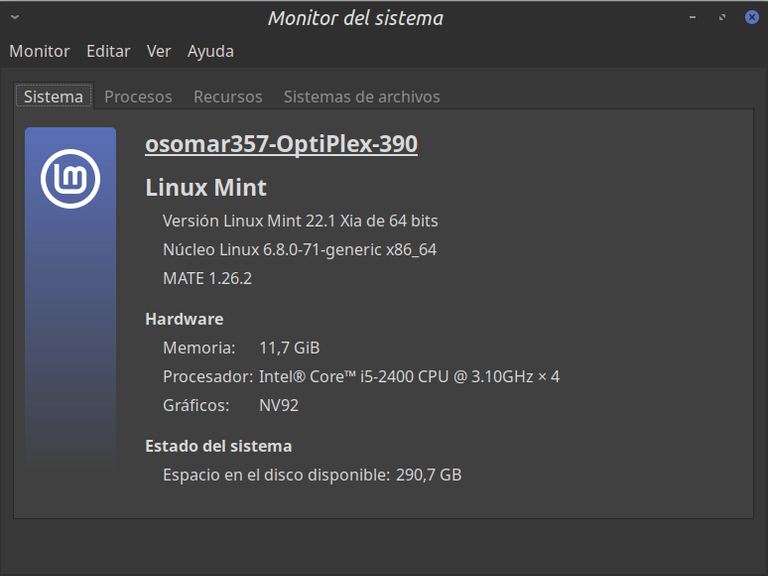Click the Núcleo Linux kernel line

(300, 250)
